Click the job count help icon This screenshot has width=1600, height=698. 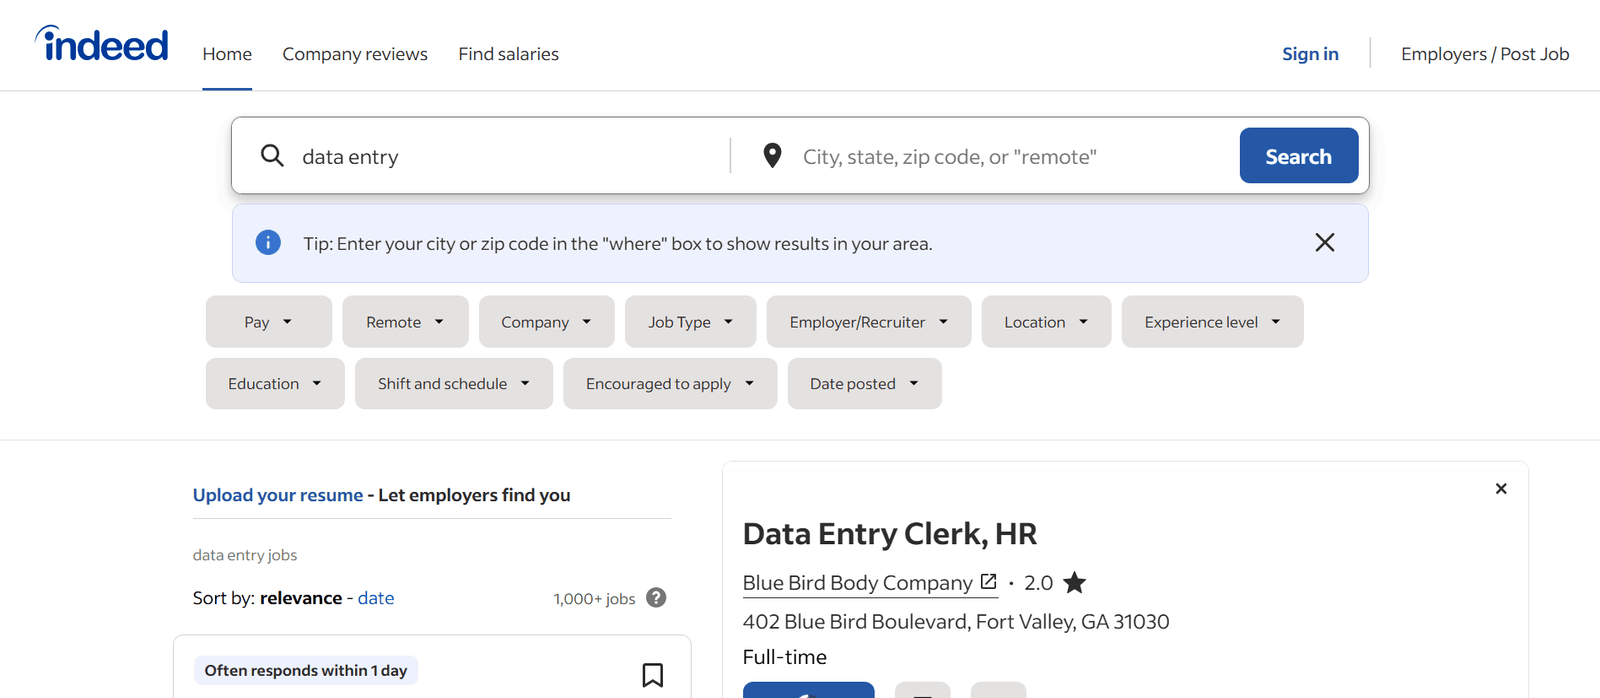[x=656, y=597]
